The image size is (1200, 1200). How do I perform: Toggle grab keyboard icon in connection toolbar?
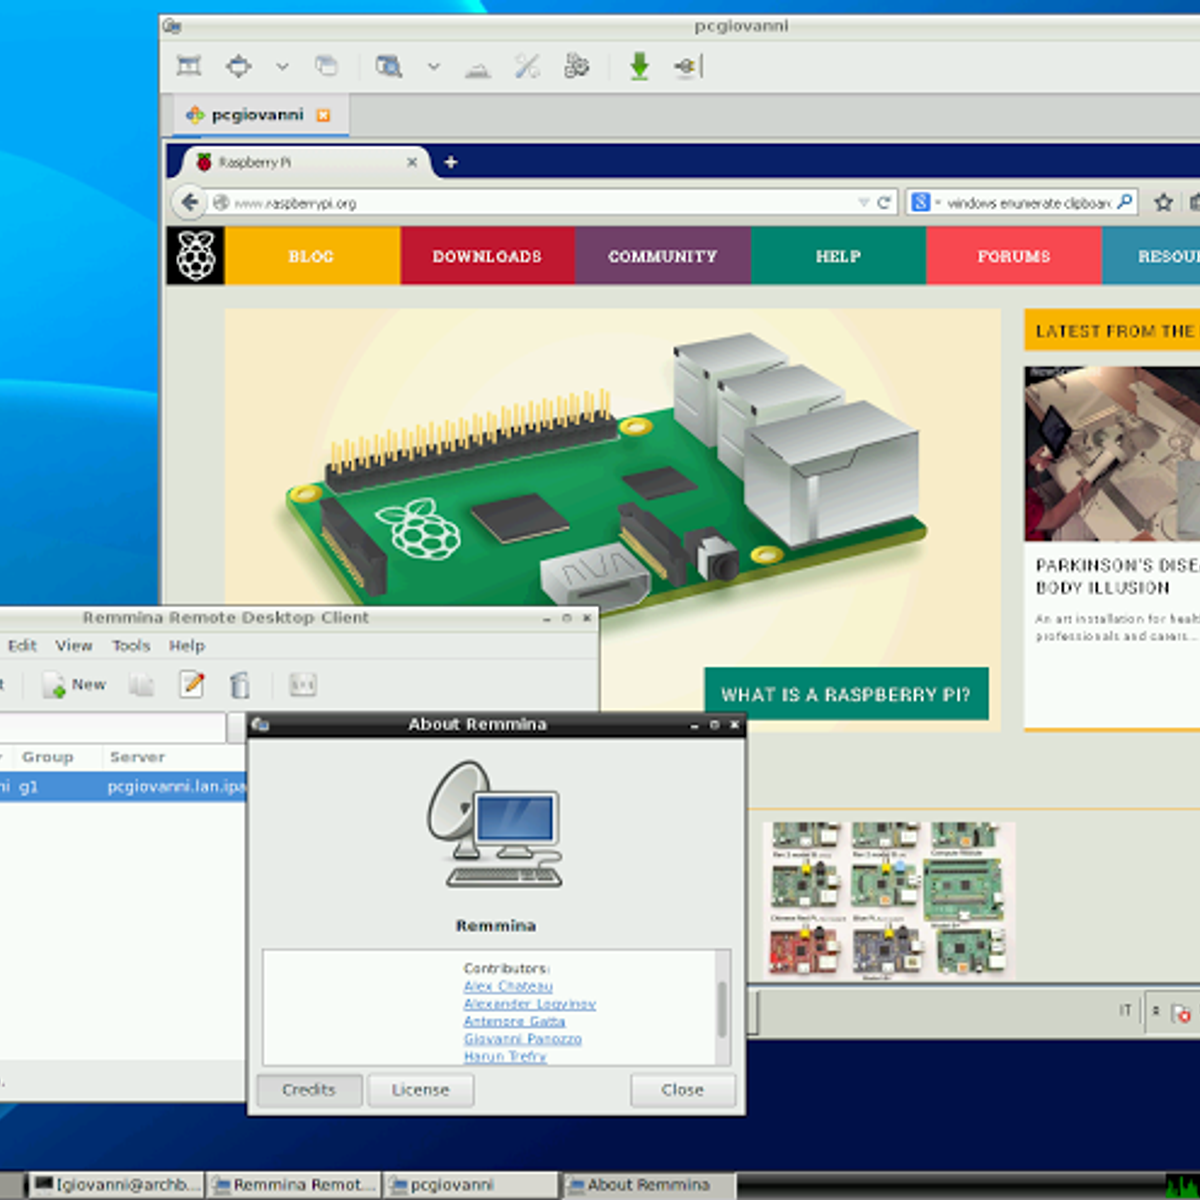point(478,68)
